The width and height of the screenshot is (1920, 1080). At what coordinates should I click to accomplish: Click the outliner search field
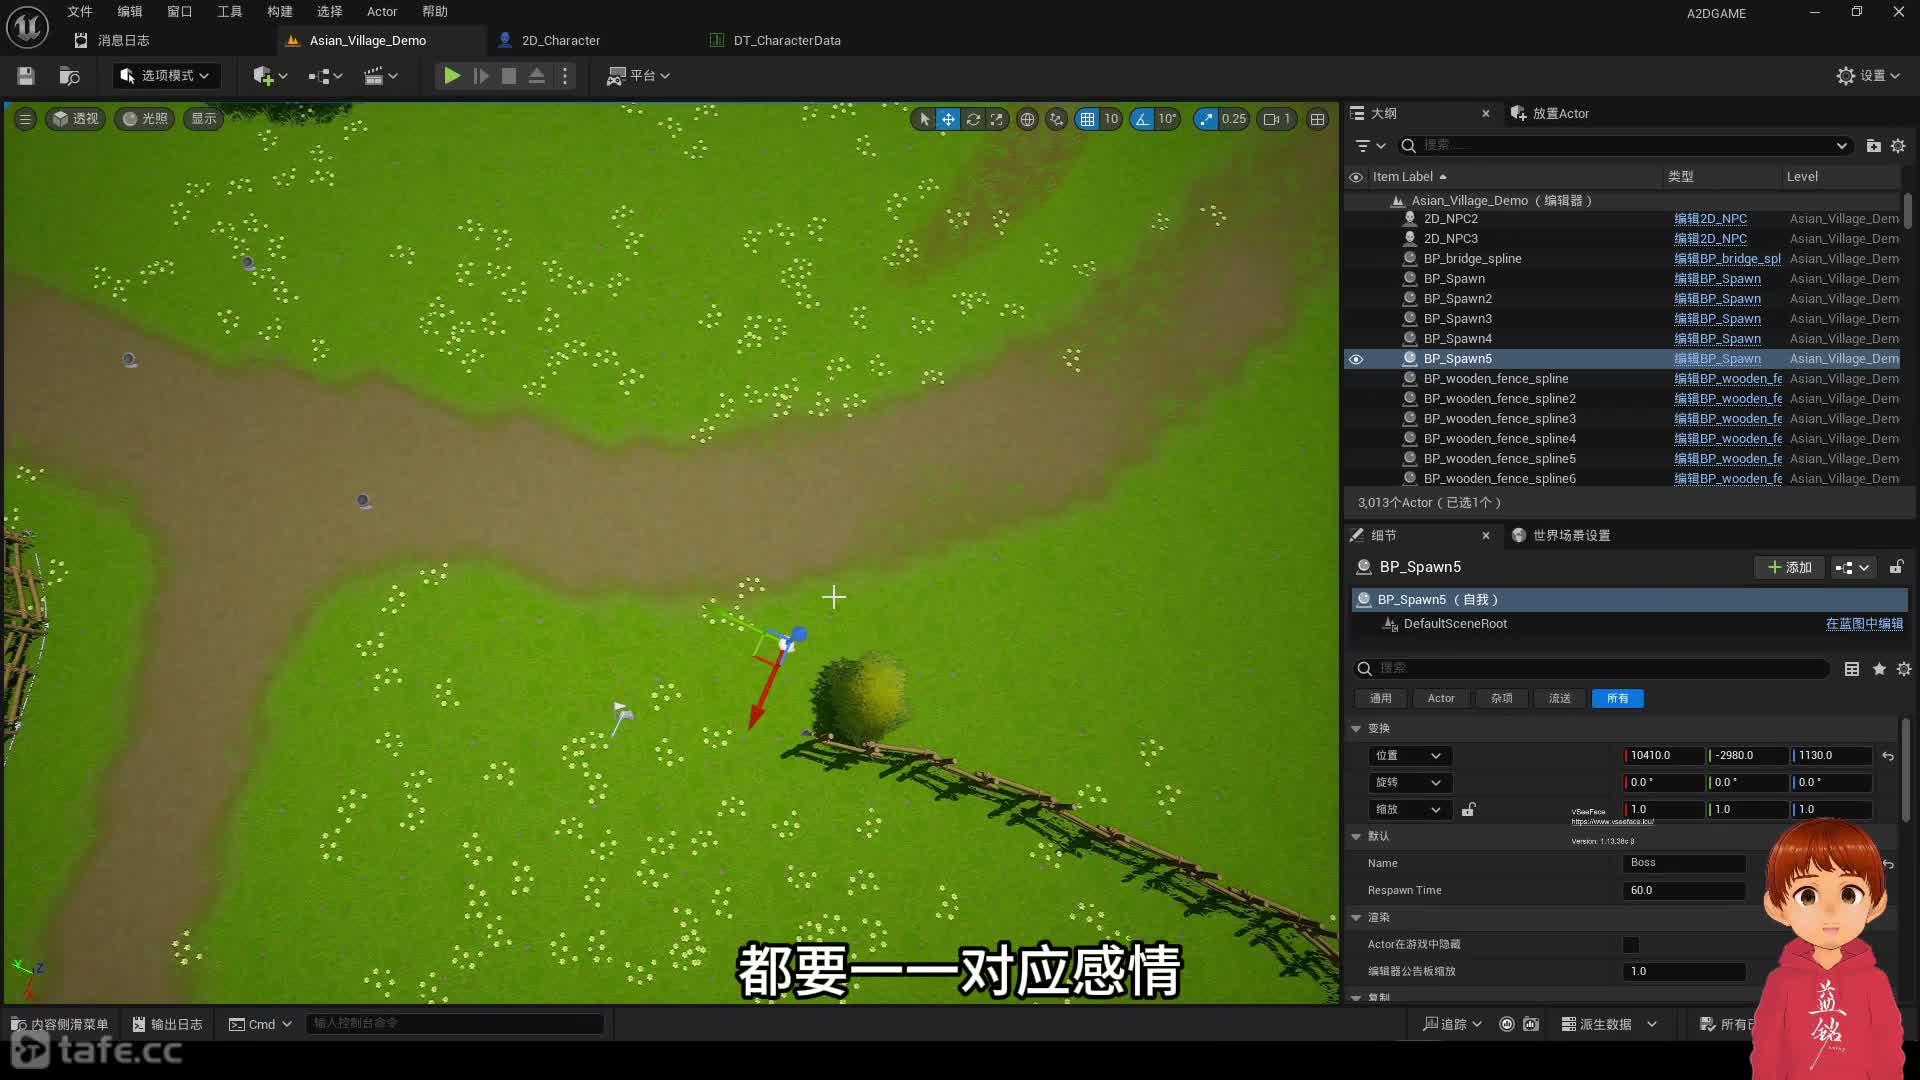[1624, 146]
